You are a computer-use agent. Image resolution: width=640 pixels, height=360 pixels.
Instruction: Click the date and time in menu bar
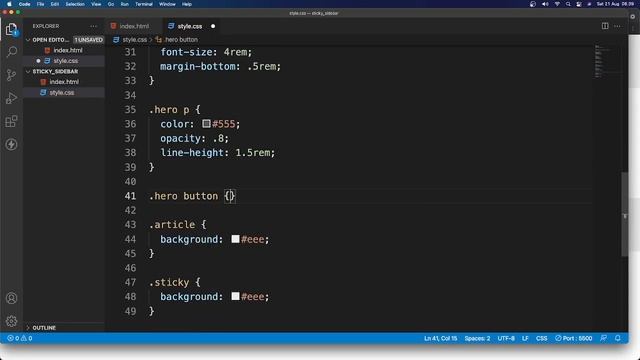(x=615, y=4)
